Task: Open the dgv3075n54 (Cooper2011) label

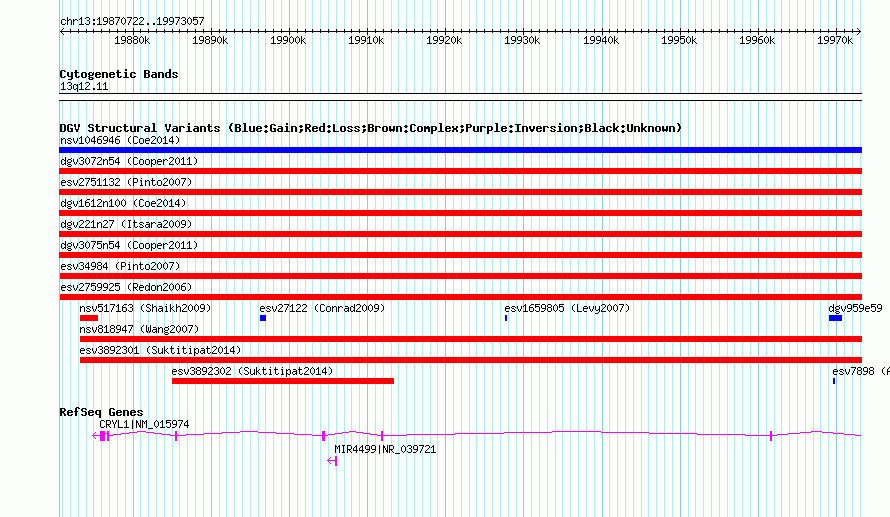Action: point(129,245)
